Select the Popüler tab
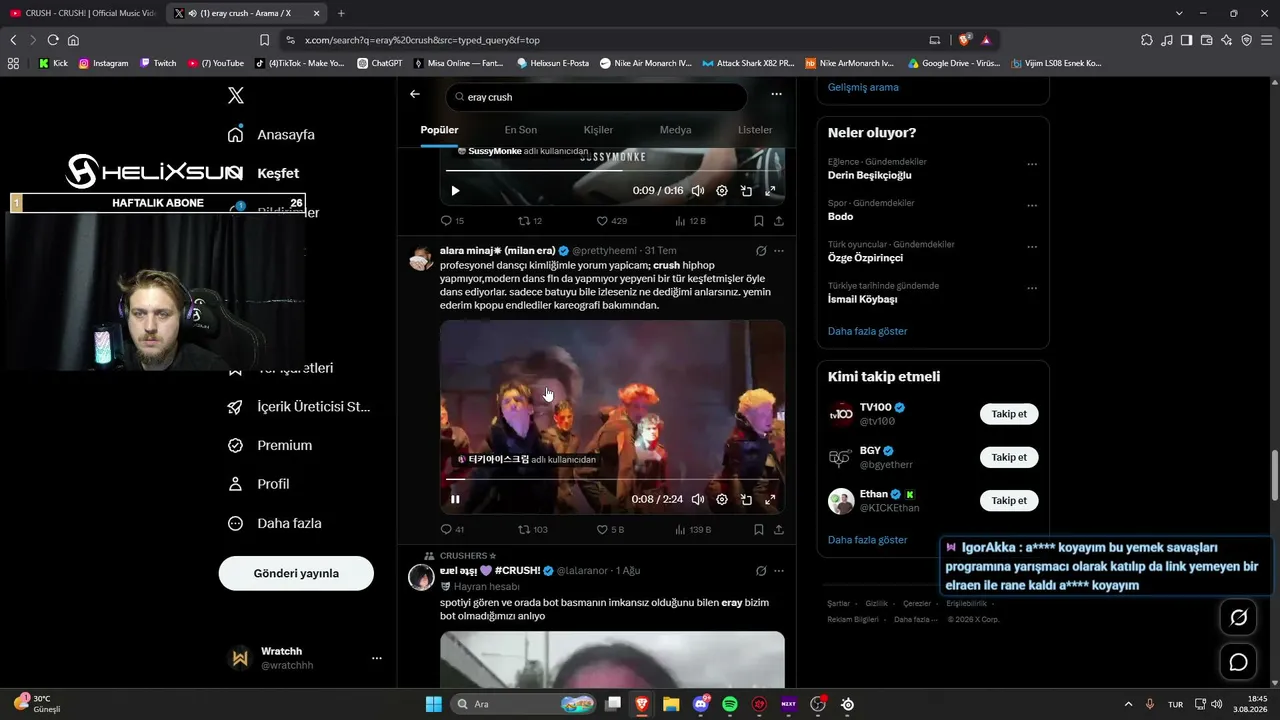1280x720 pixels. pyautogui.click(x=439, y=130)
